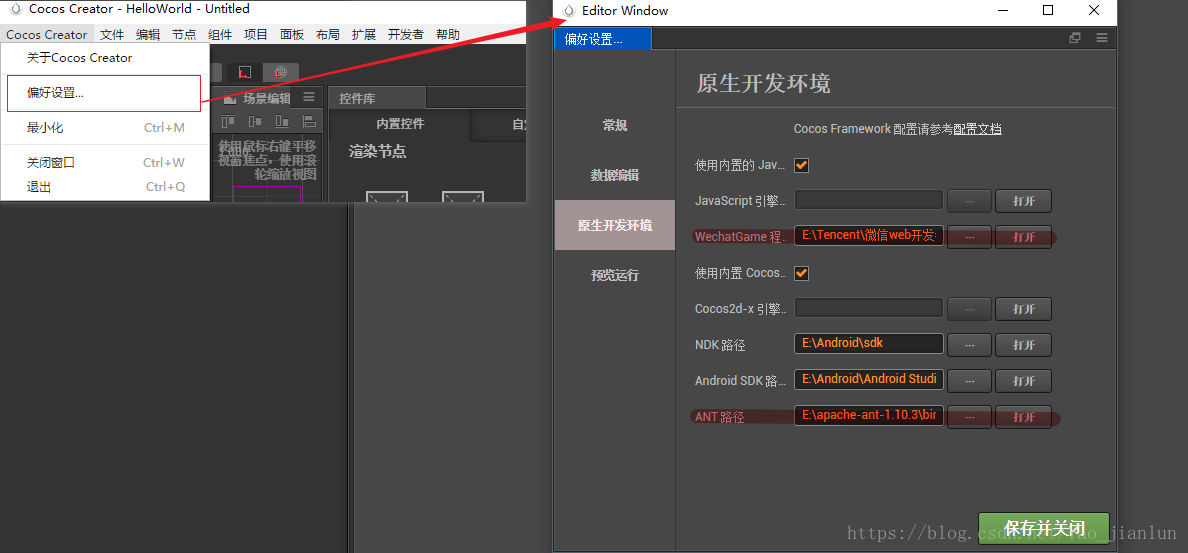Open the scene editor panel hamburger menu
The height and width of the screenshot is (553, 1188).
[x=308, y=97]
